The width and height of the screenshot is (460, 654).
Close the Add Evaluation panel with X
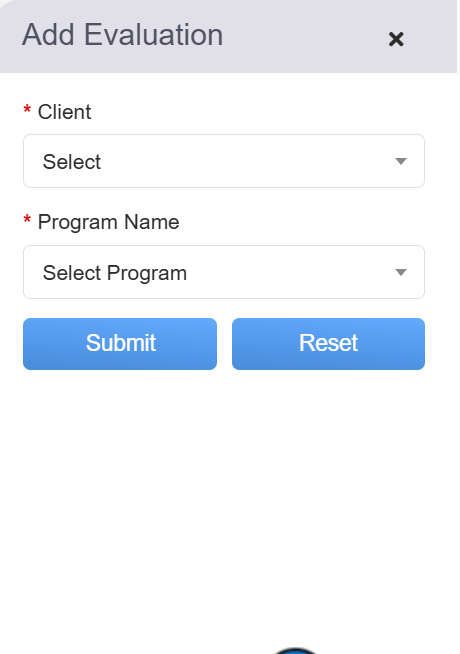click(x=396, y=39)
